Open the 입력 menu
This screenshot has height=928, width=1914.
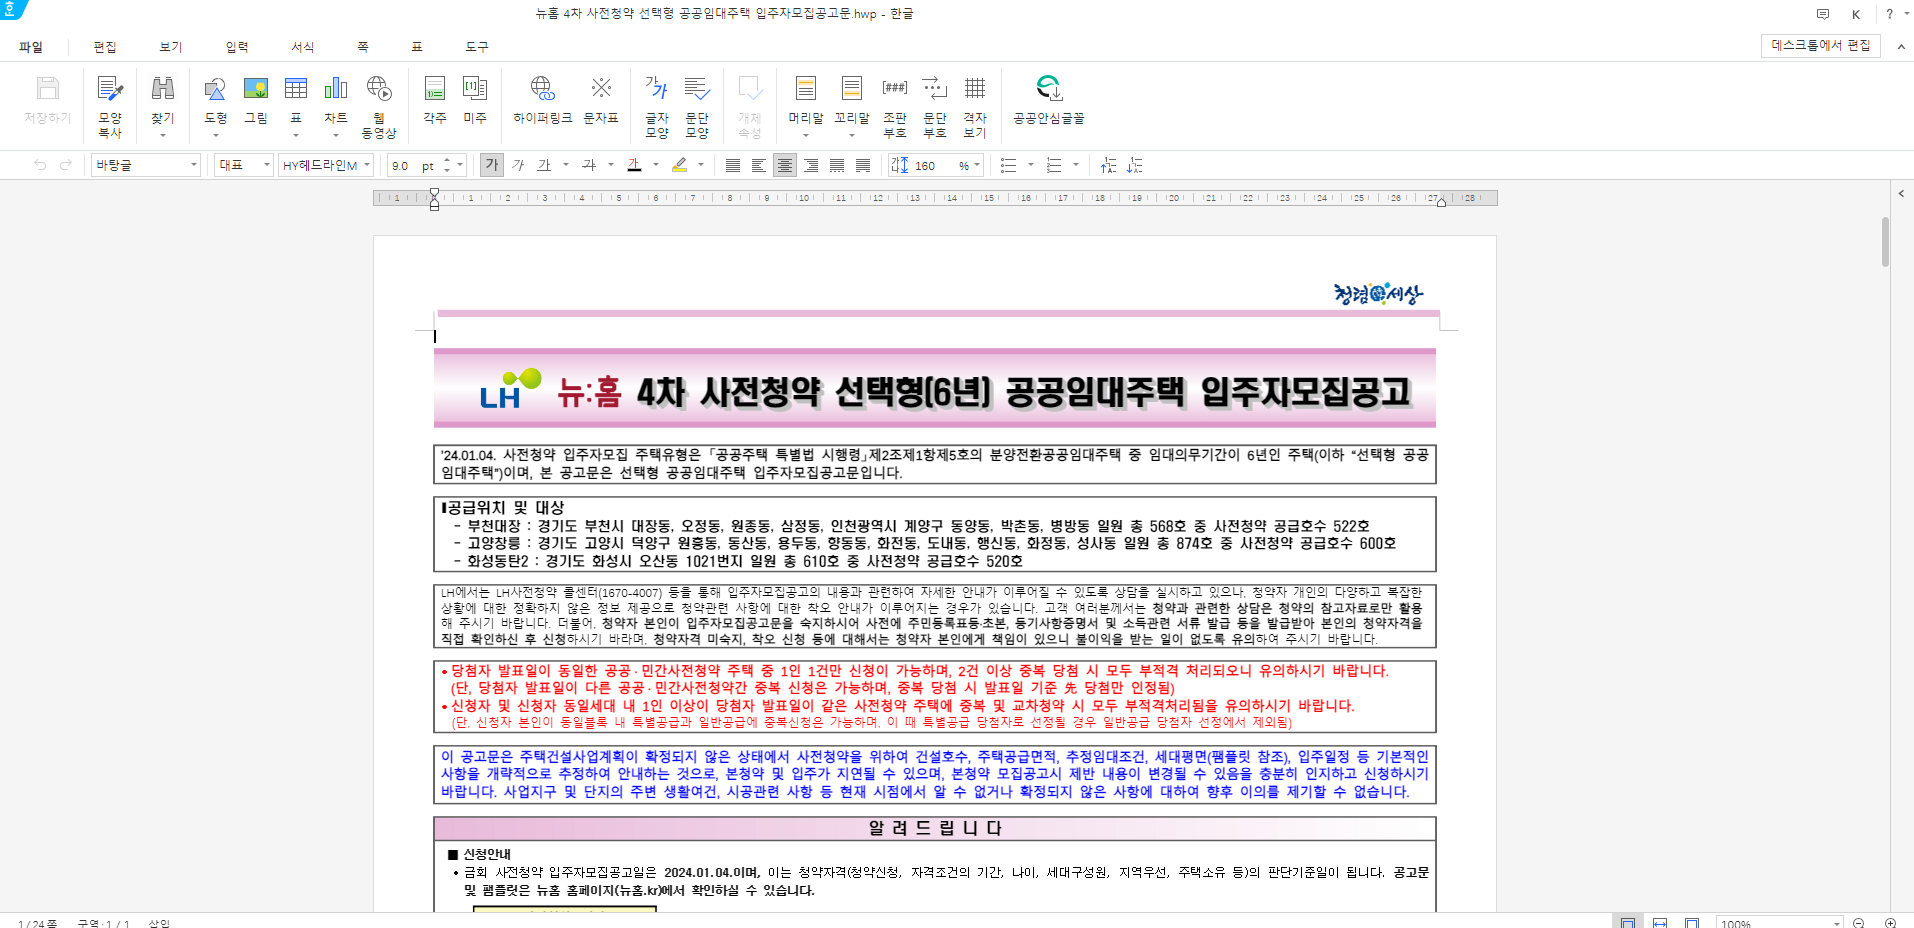[x=237, y=47]
